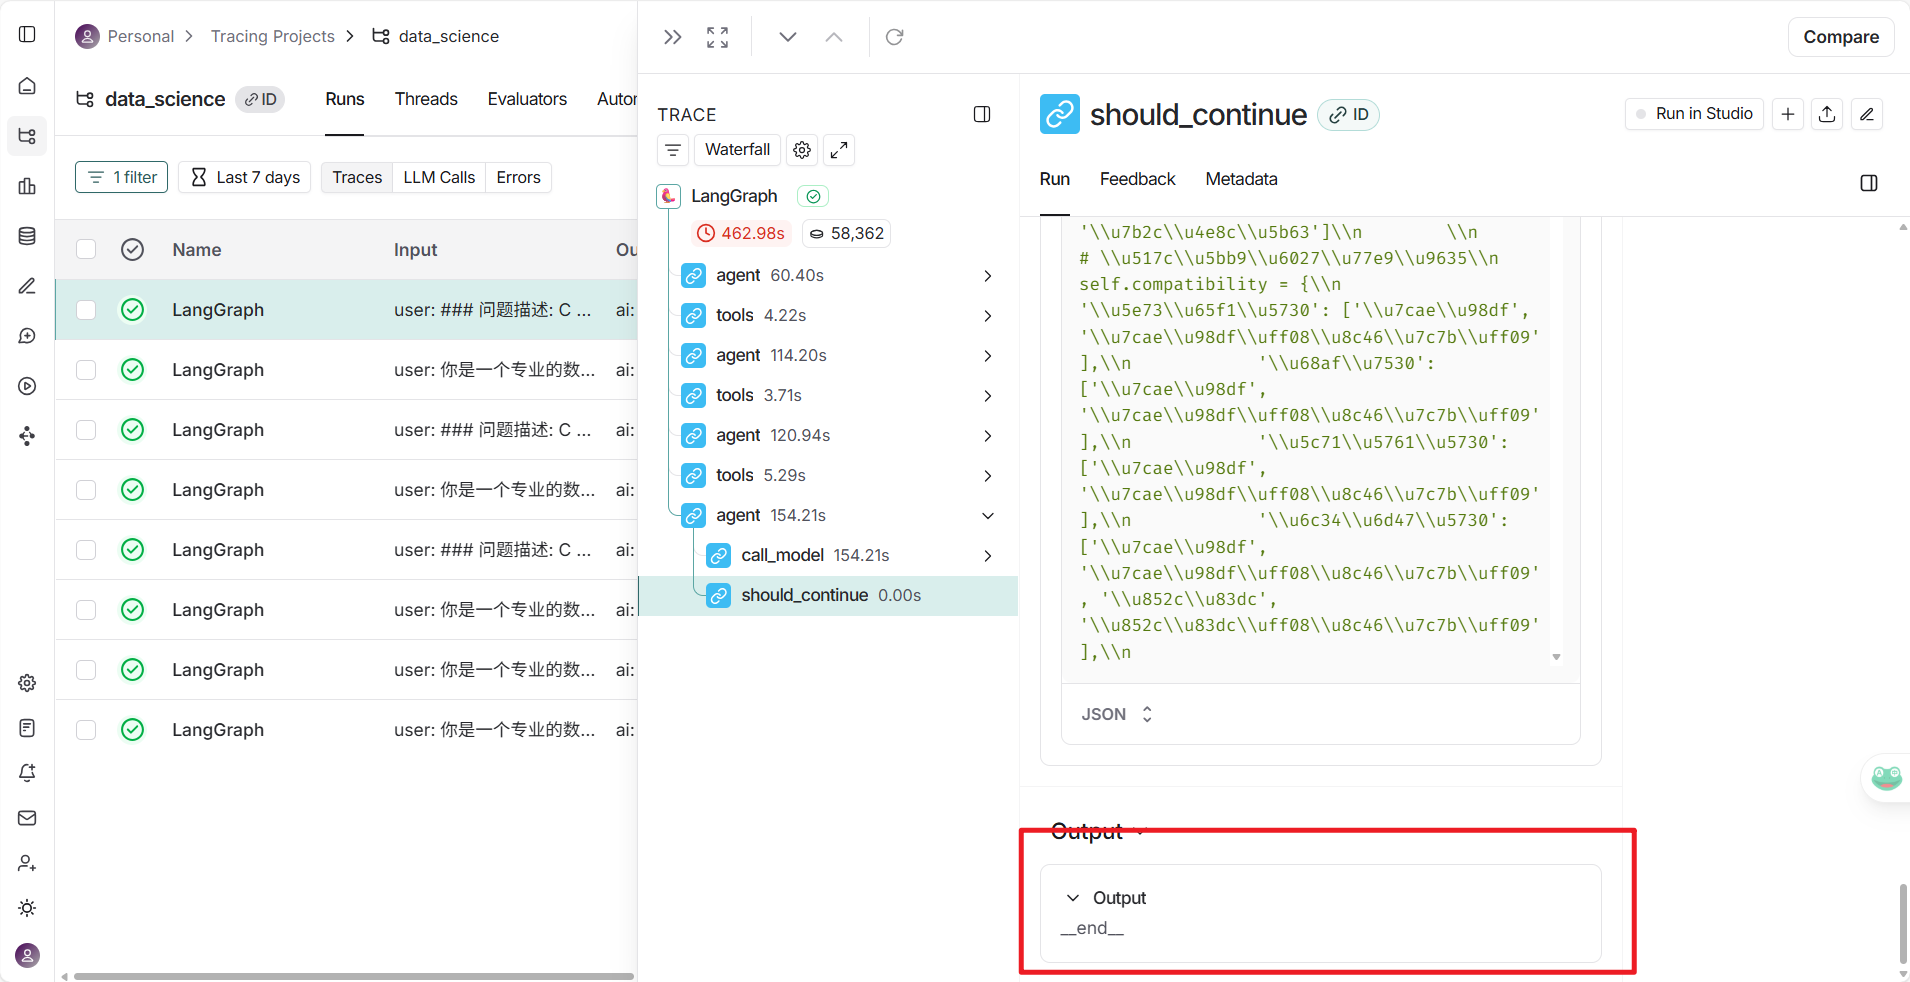Image resolution: width=1910 pixels, height=982 pixels.
Task: Open Tracing Projects breadcrumb link
Action: tap(272, 36)
